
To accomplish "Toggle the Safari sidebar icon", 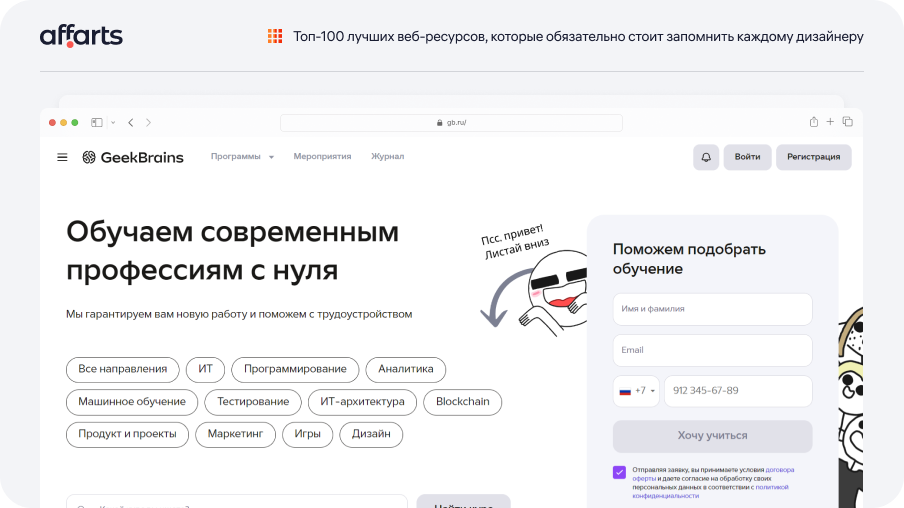I will pos(97,122).
